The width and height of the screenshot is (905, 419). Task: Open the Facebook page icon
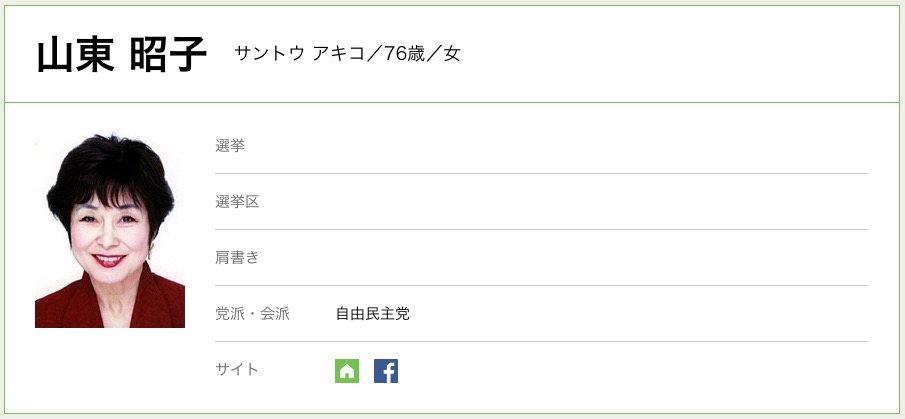386,371
